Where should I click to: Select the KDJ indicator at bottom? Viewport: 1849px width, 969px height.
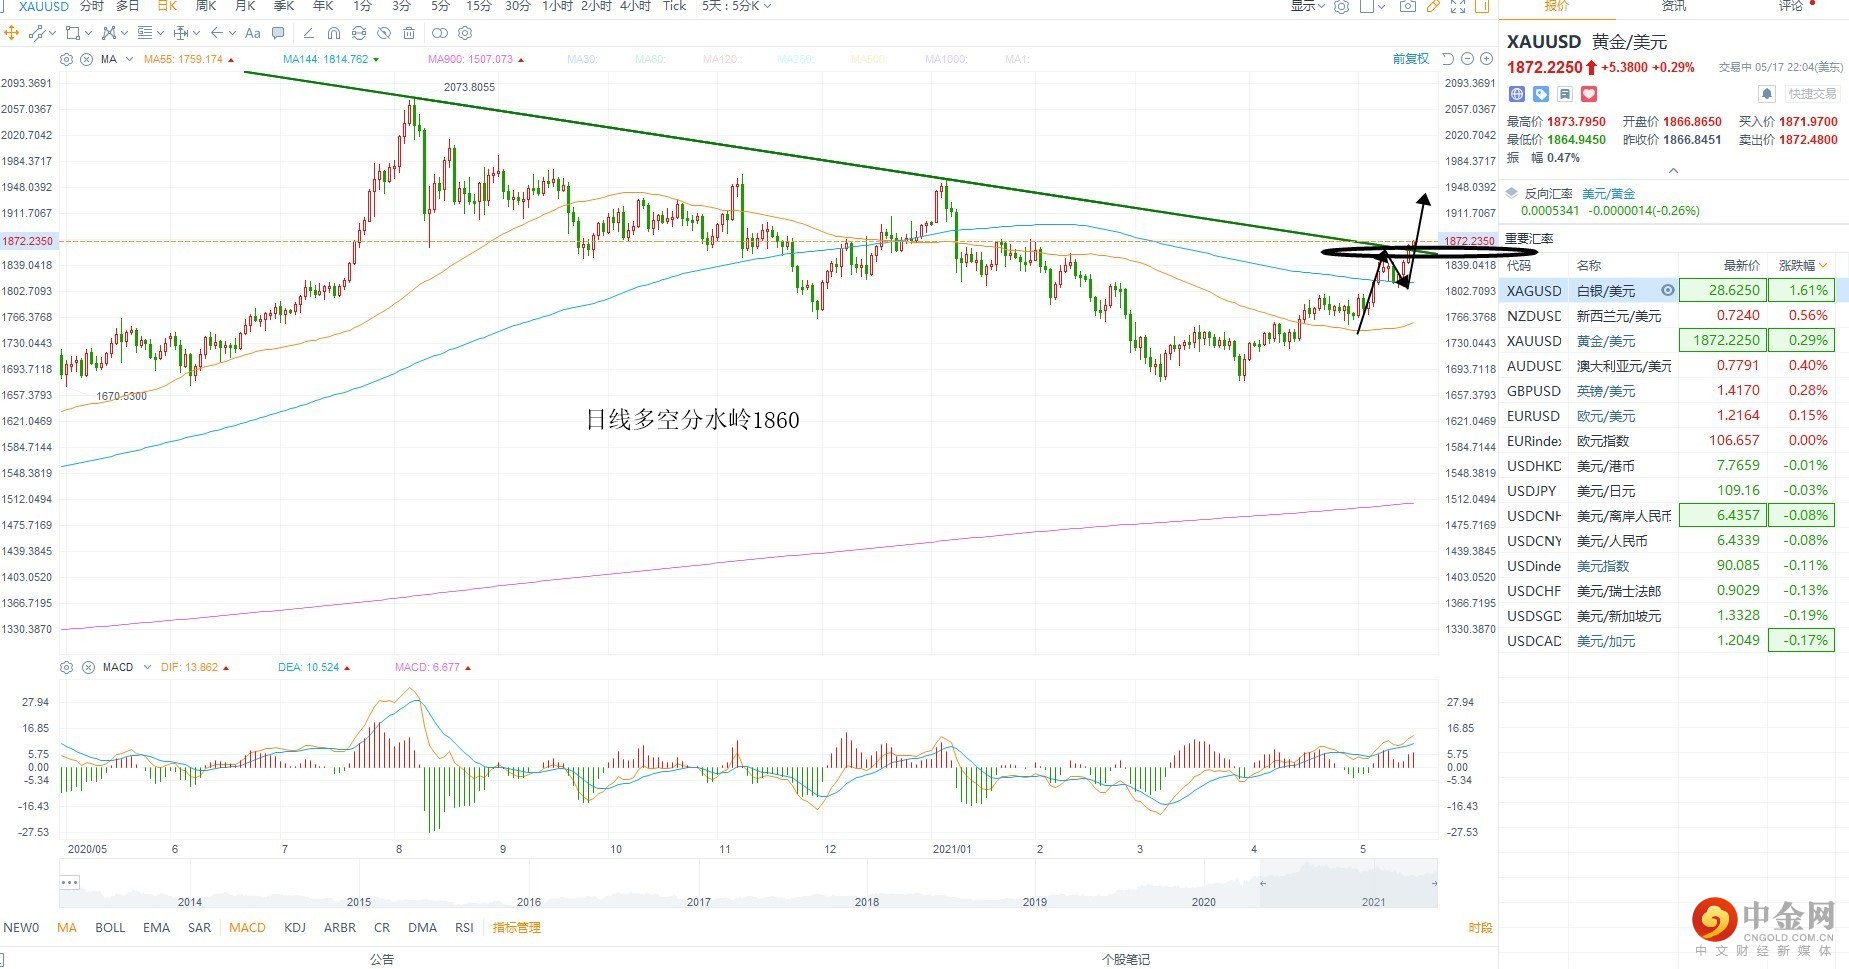click(x=294, y=927)
